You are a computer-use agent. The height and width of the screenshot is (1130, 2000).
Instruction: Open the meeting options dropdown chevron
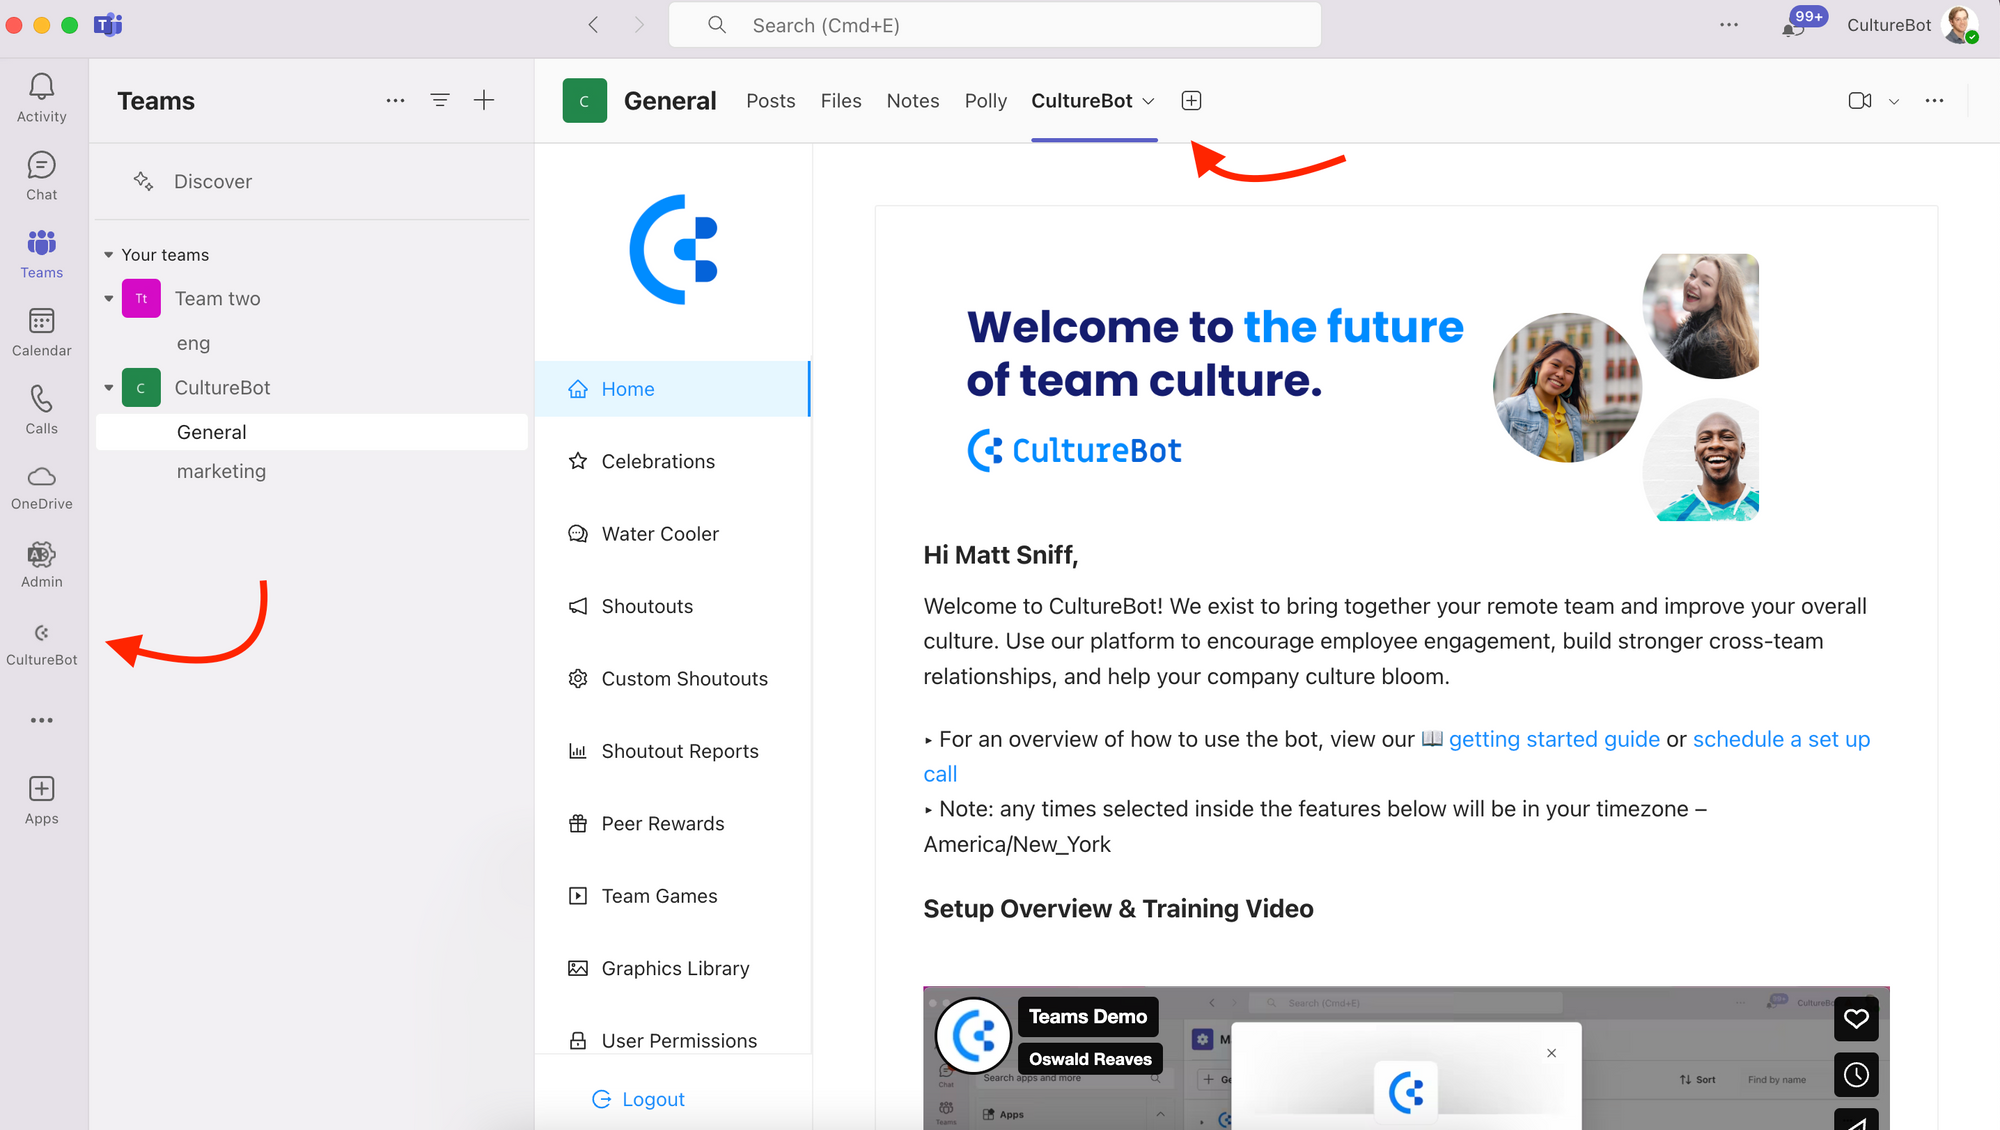(1893, 101)
